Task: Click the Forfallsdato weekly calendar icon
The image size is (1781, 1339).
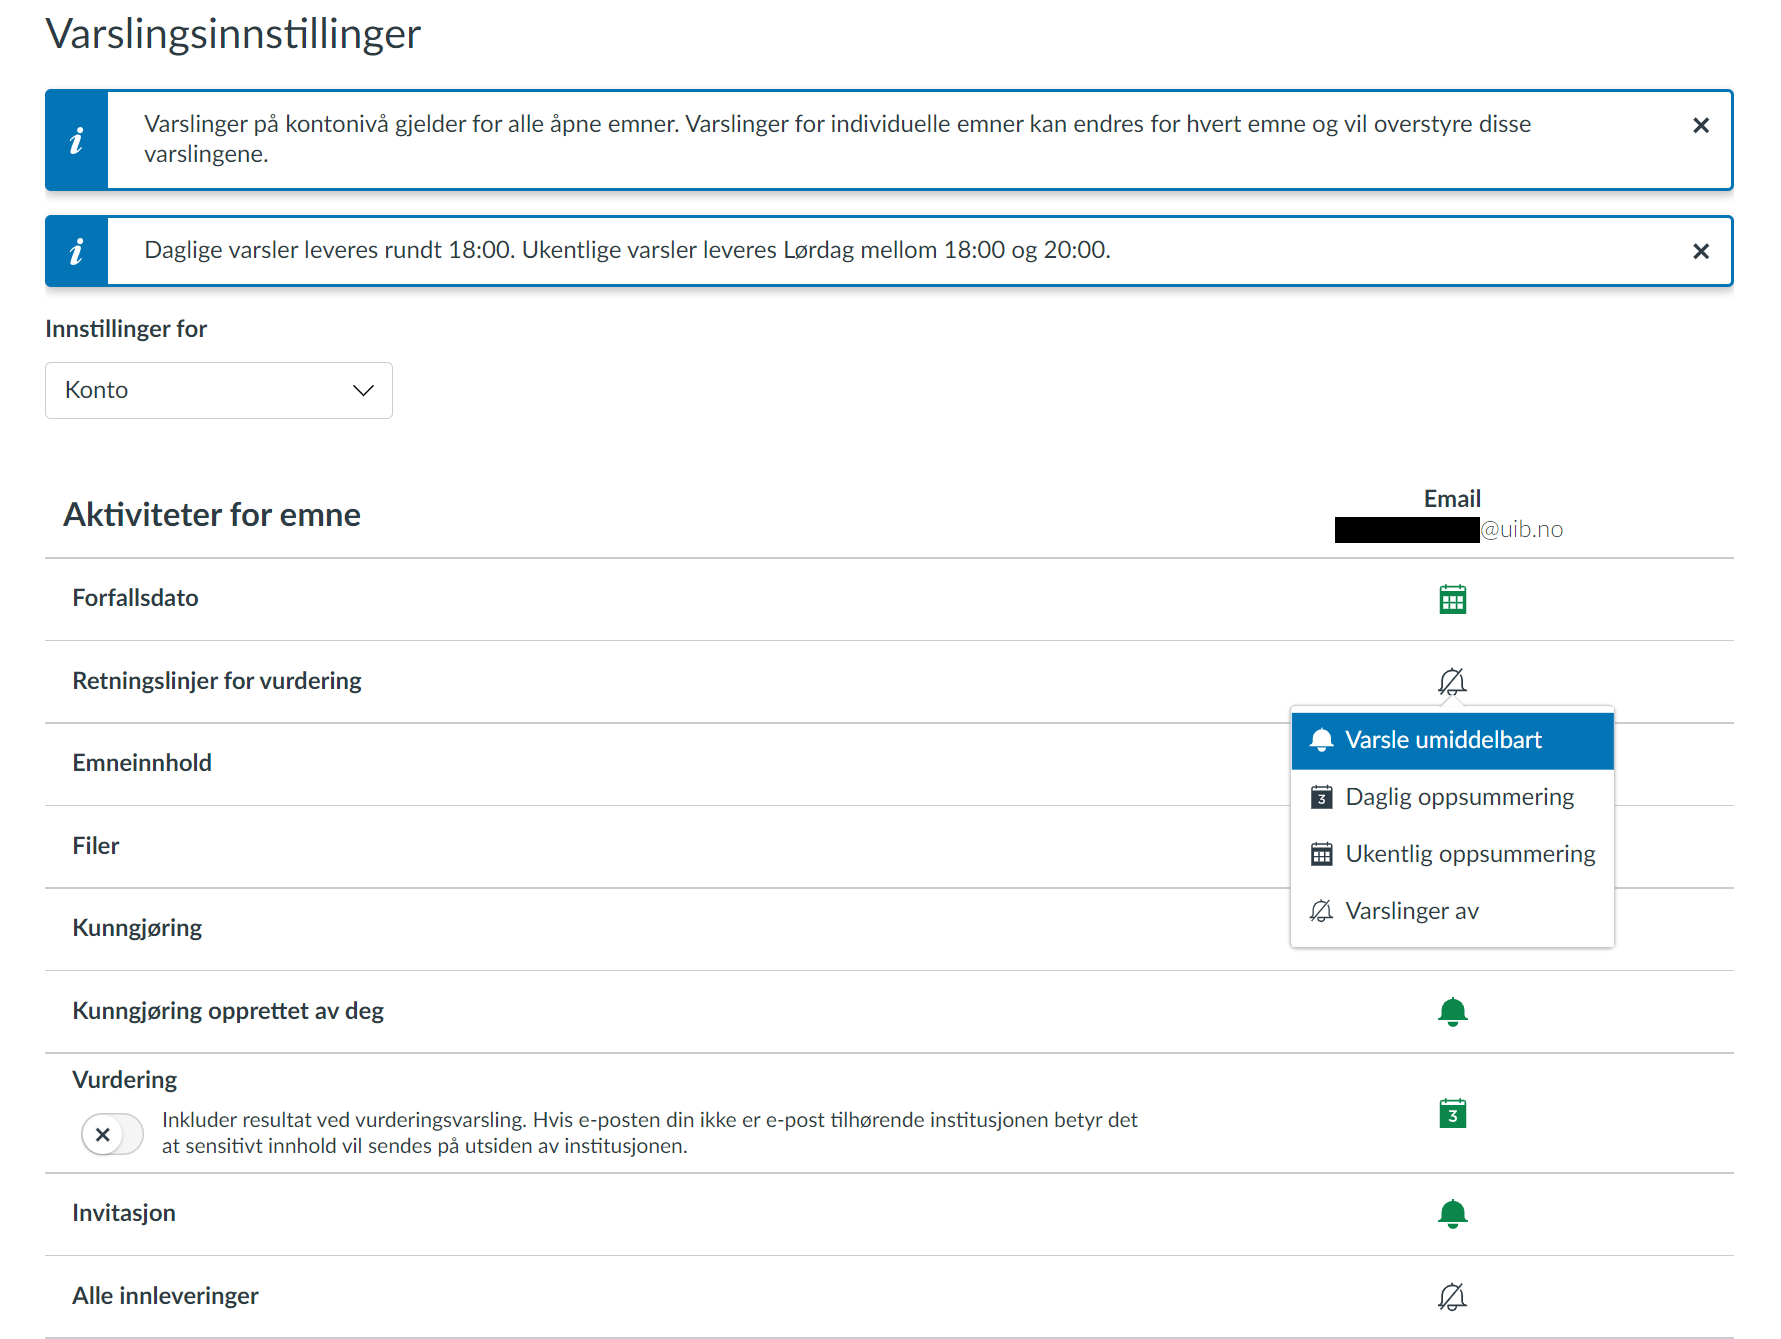Action: pos(1452,599)
